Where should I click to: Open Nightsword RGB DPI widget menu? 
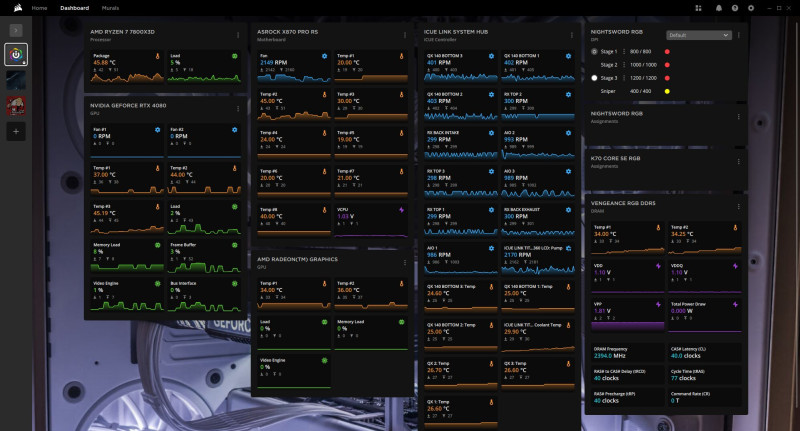738,35
